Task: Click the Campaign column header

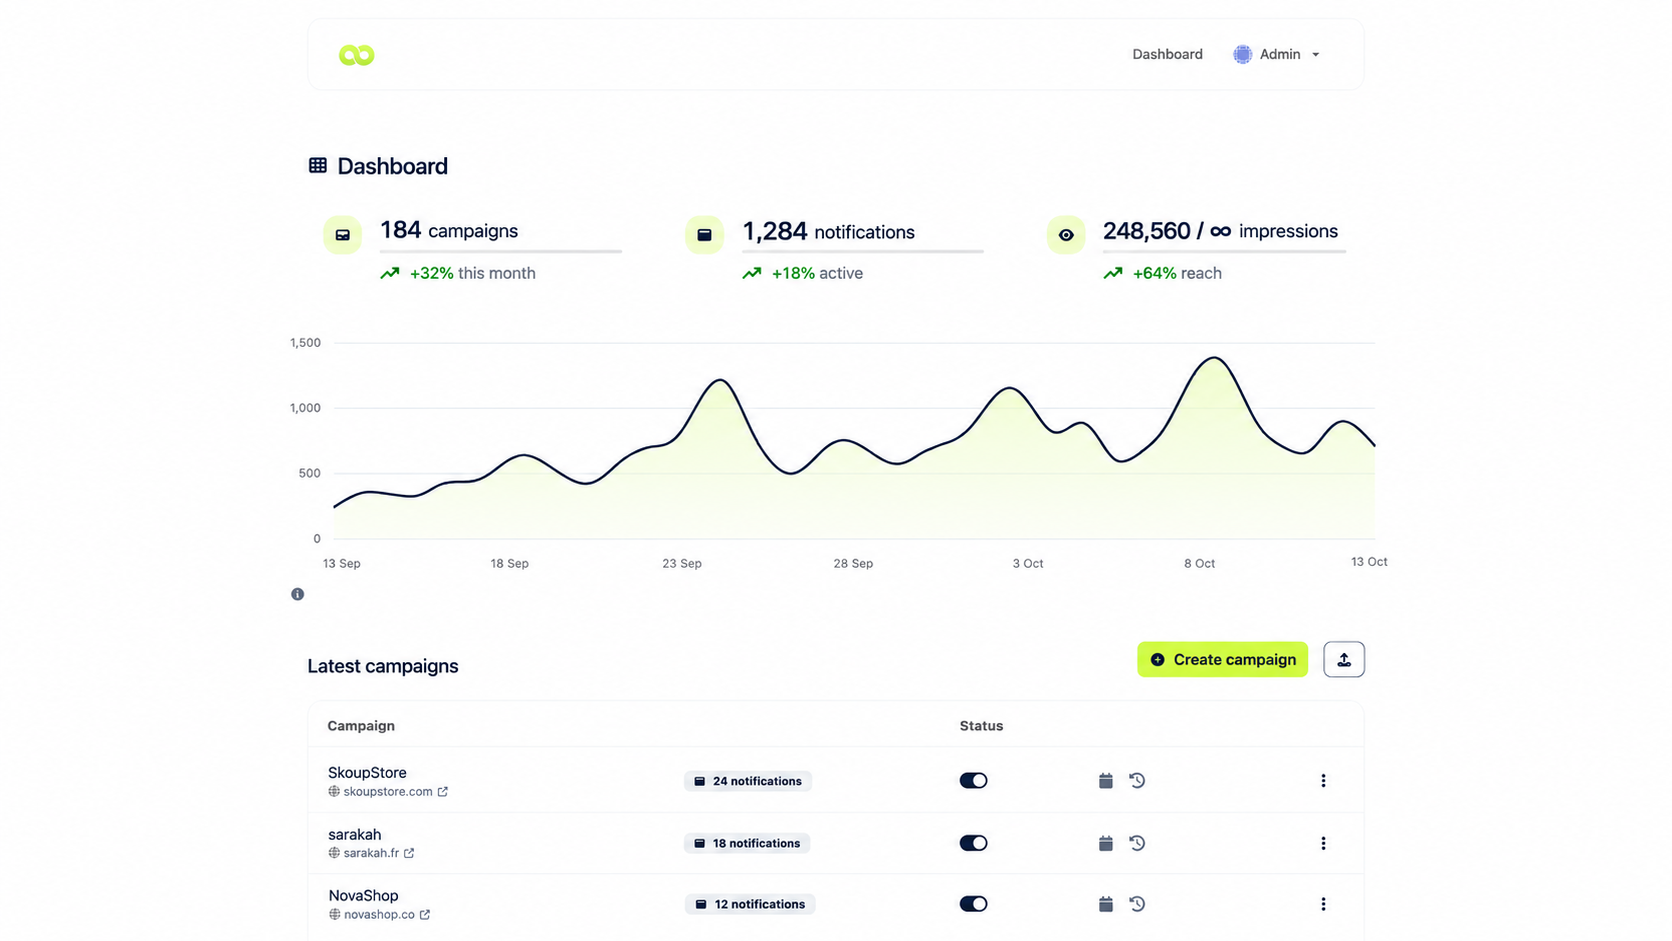Action: 361,726
